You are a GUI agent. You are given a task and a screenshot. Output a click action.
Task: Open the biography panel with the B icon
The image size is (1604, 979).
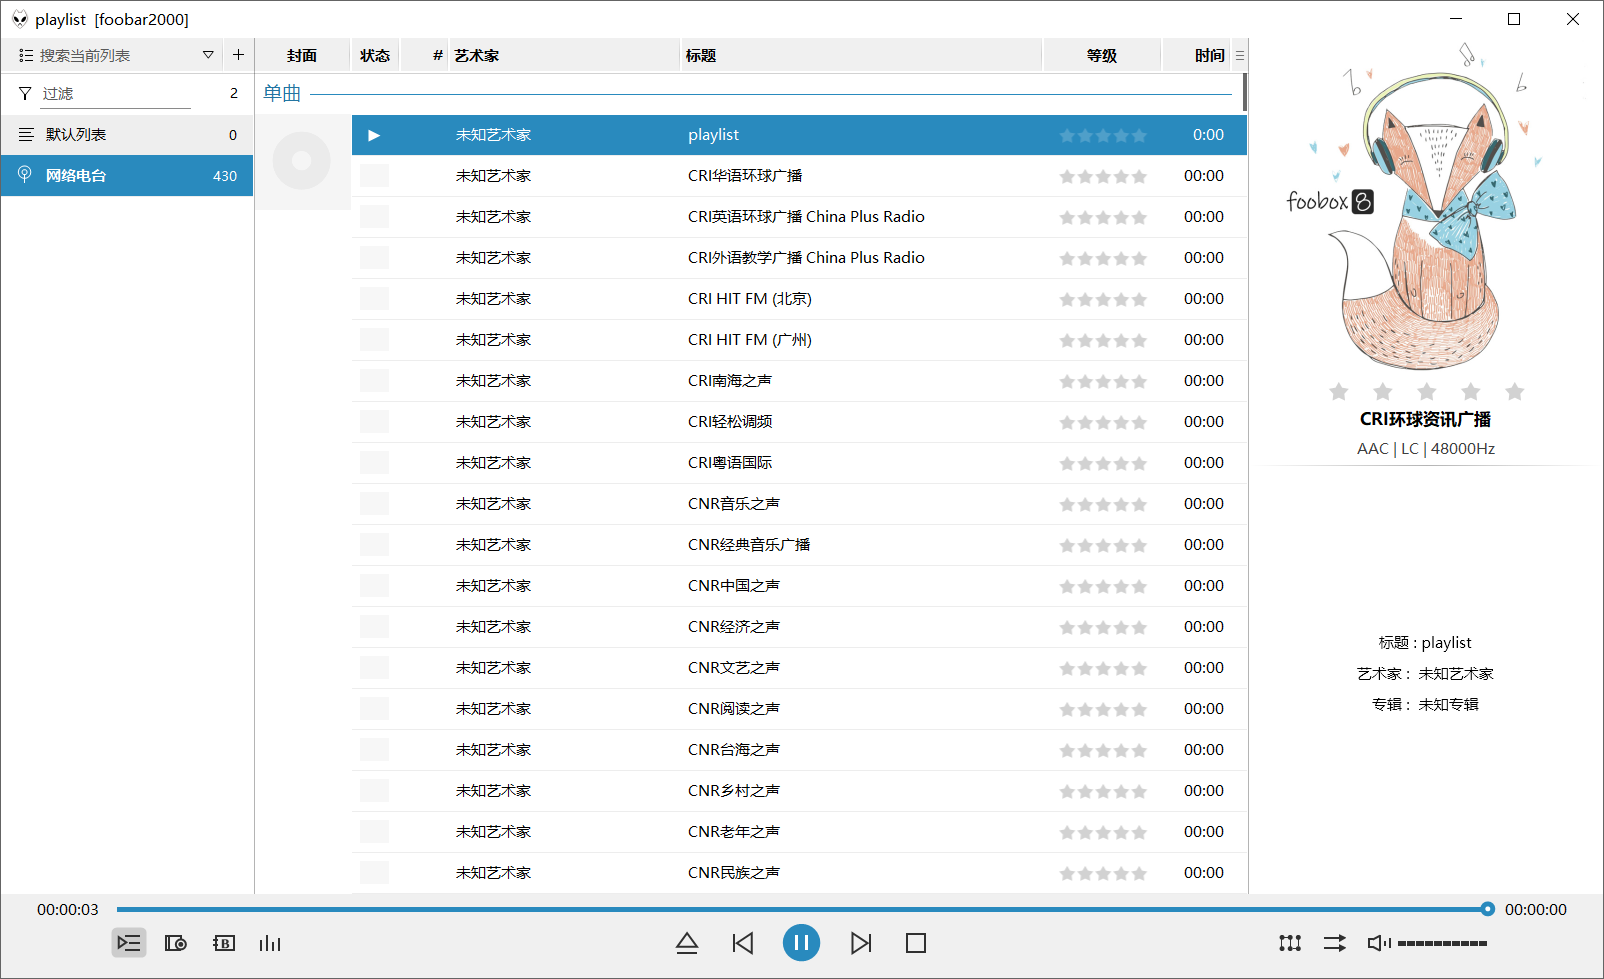click(224, 942)
